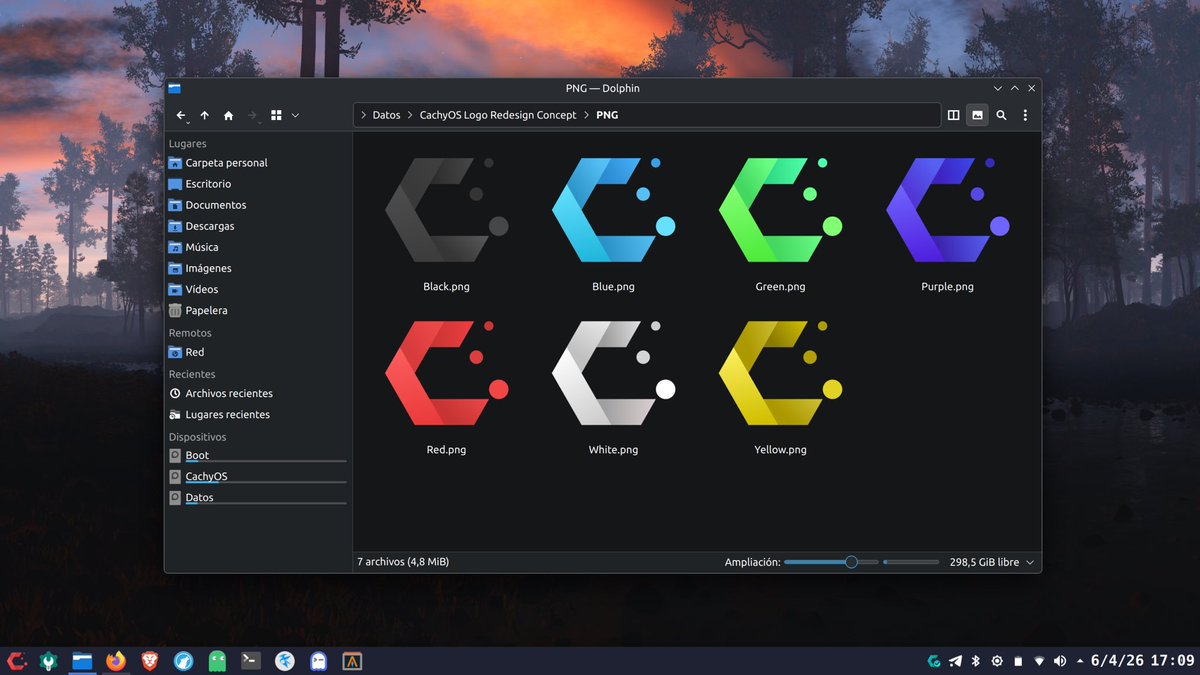Expand hidden tray icons arrow
The image size is (1200, 675).
[1079, 661]
